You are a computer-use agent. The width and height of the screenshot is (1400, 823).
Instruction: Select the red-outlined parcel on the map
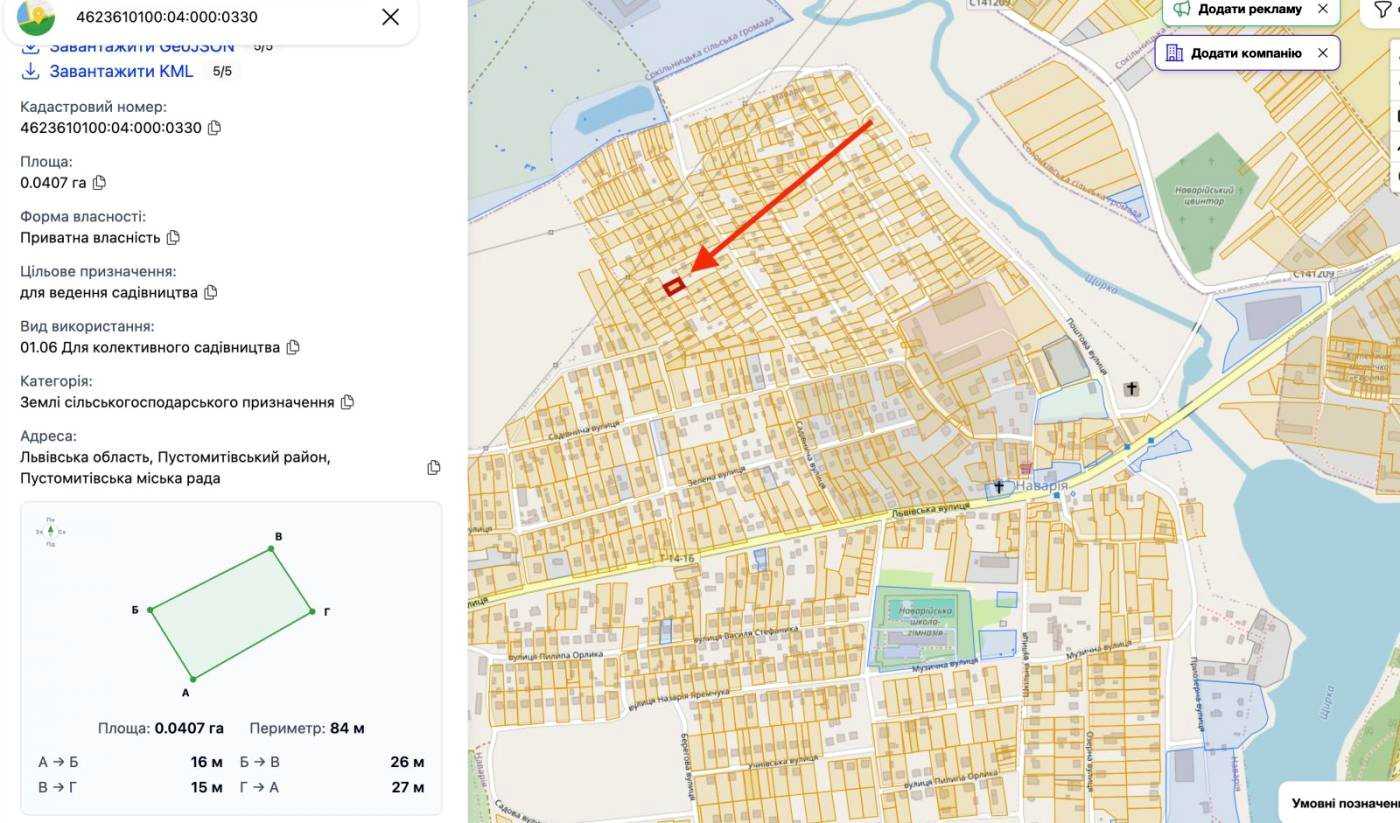coord(674,287)
